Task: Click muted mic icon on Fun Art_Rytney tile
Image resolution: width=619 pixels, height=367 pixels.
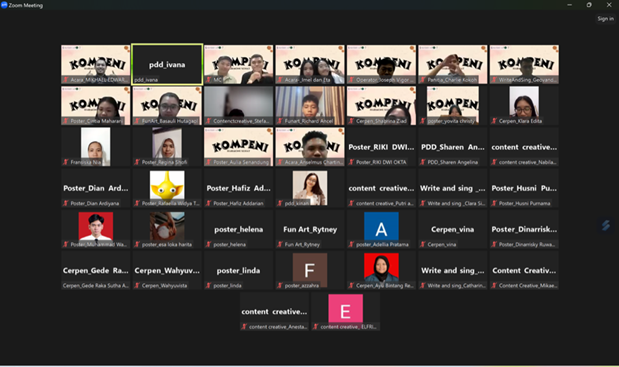Action: pos(280,244)
